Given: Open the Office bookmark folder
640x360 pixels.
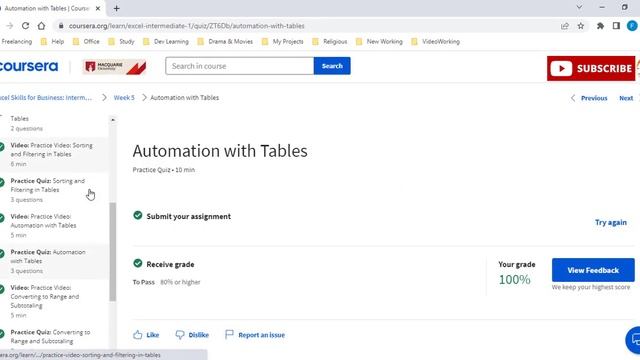Looking at the screenshot, I should (x=86, y=42).
